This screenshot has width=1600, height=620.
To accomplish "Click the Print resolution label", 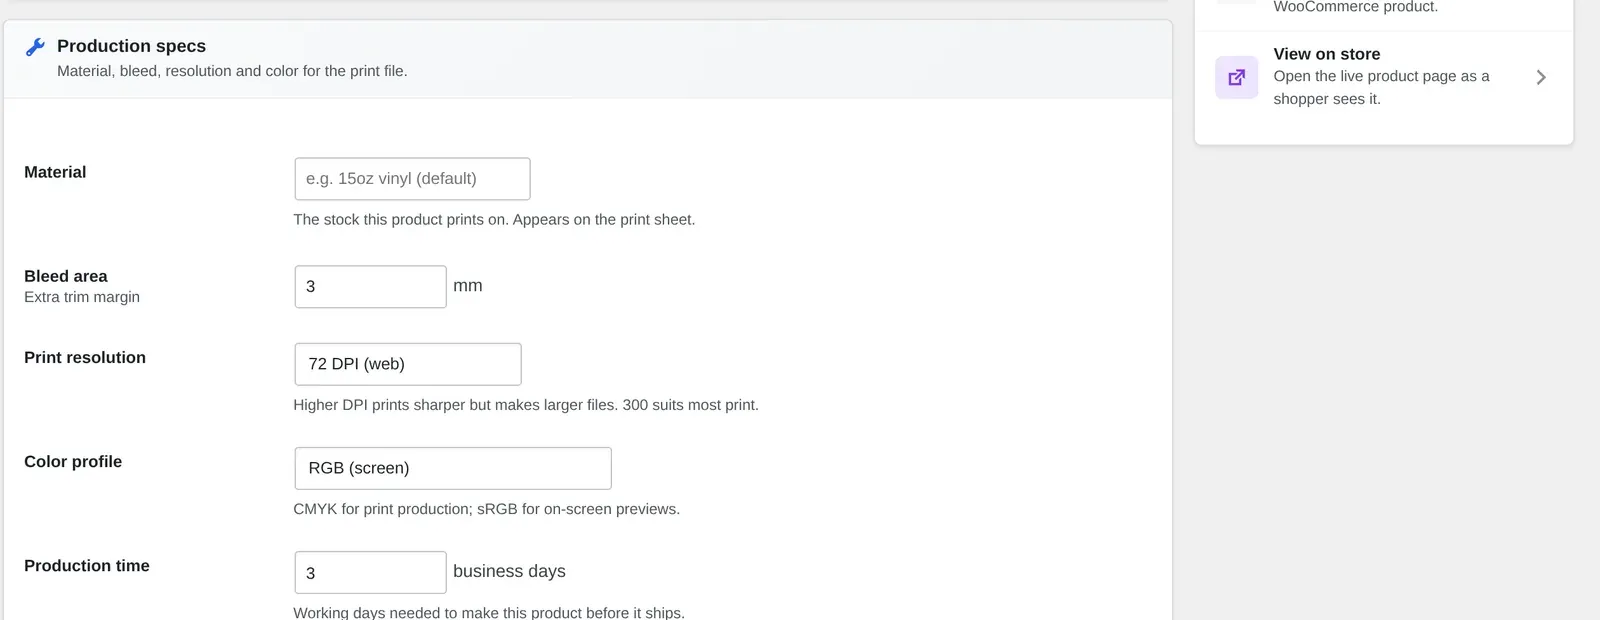I will tap(85, 357).
